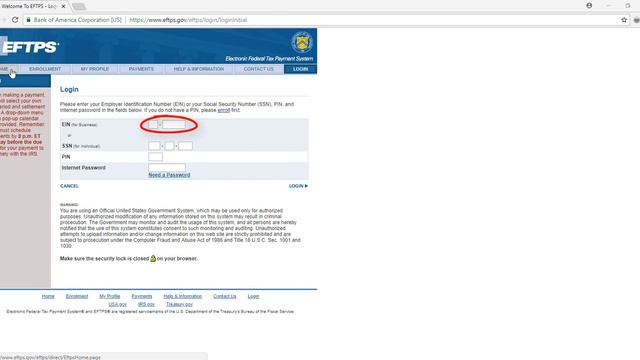Viewport: 640px width, 360px height.
Task: Click the Cancel button
Action: click(69, 186)
